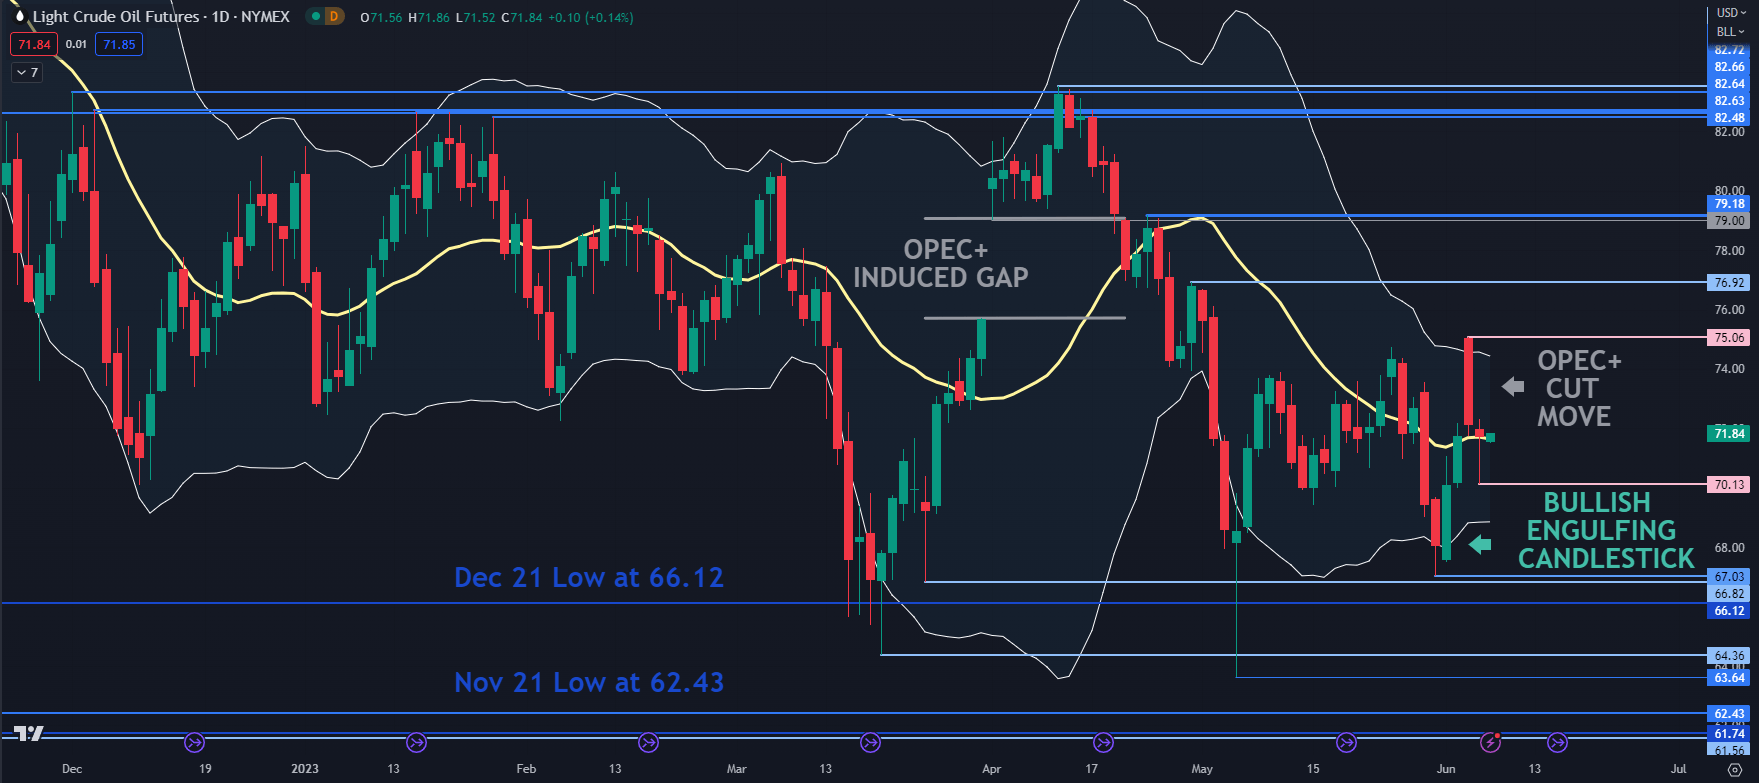This screenshot has width=1759, height=783.
Task: Open symbol search via Light Crude Oil Futures title
Action: 161,17
